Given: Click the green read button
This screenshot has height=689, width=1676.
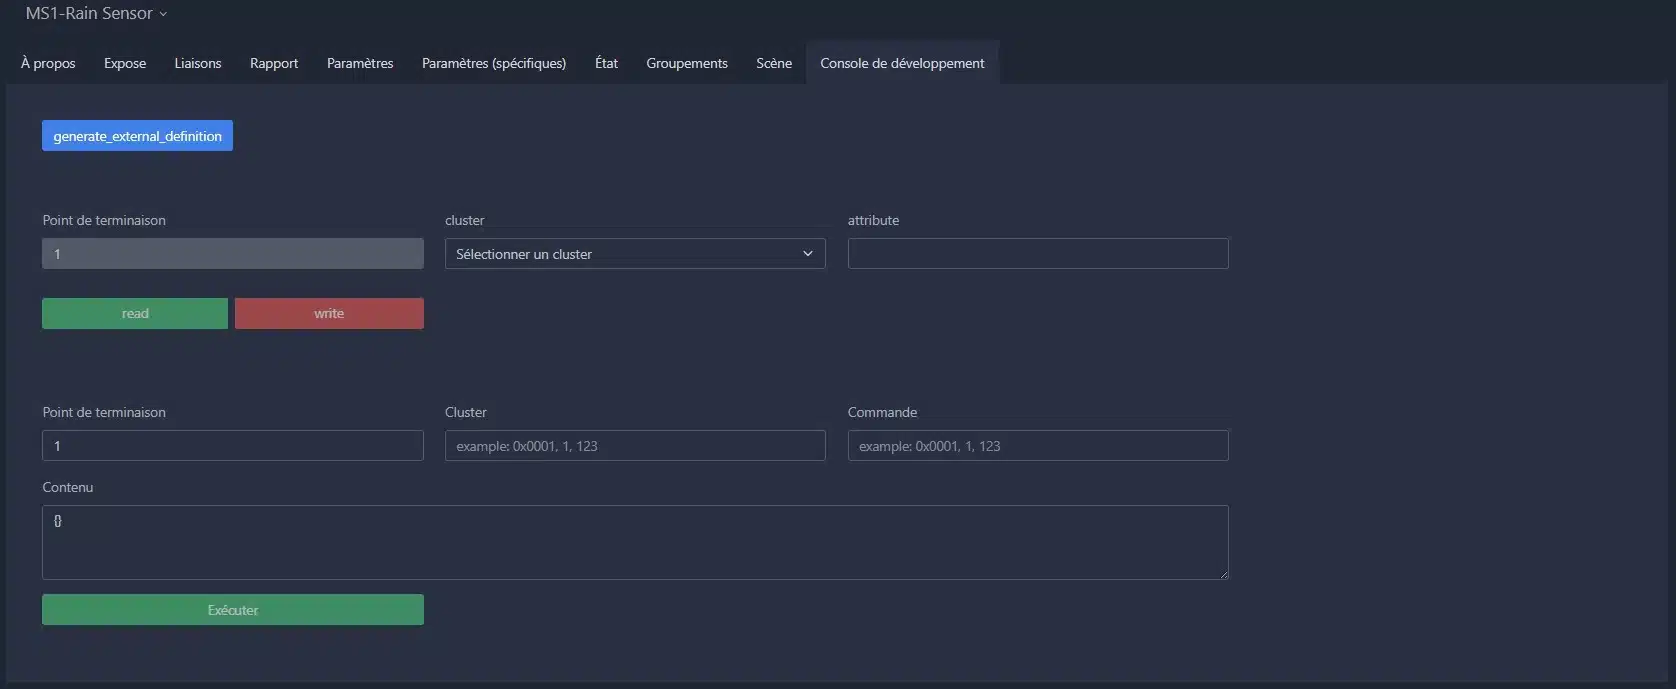Looking at the screenshot, I should pos(135,313).
